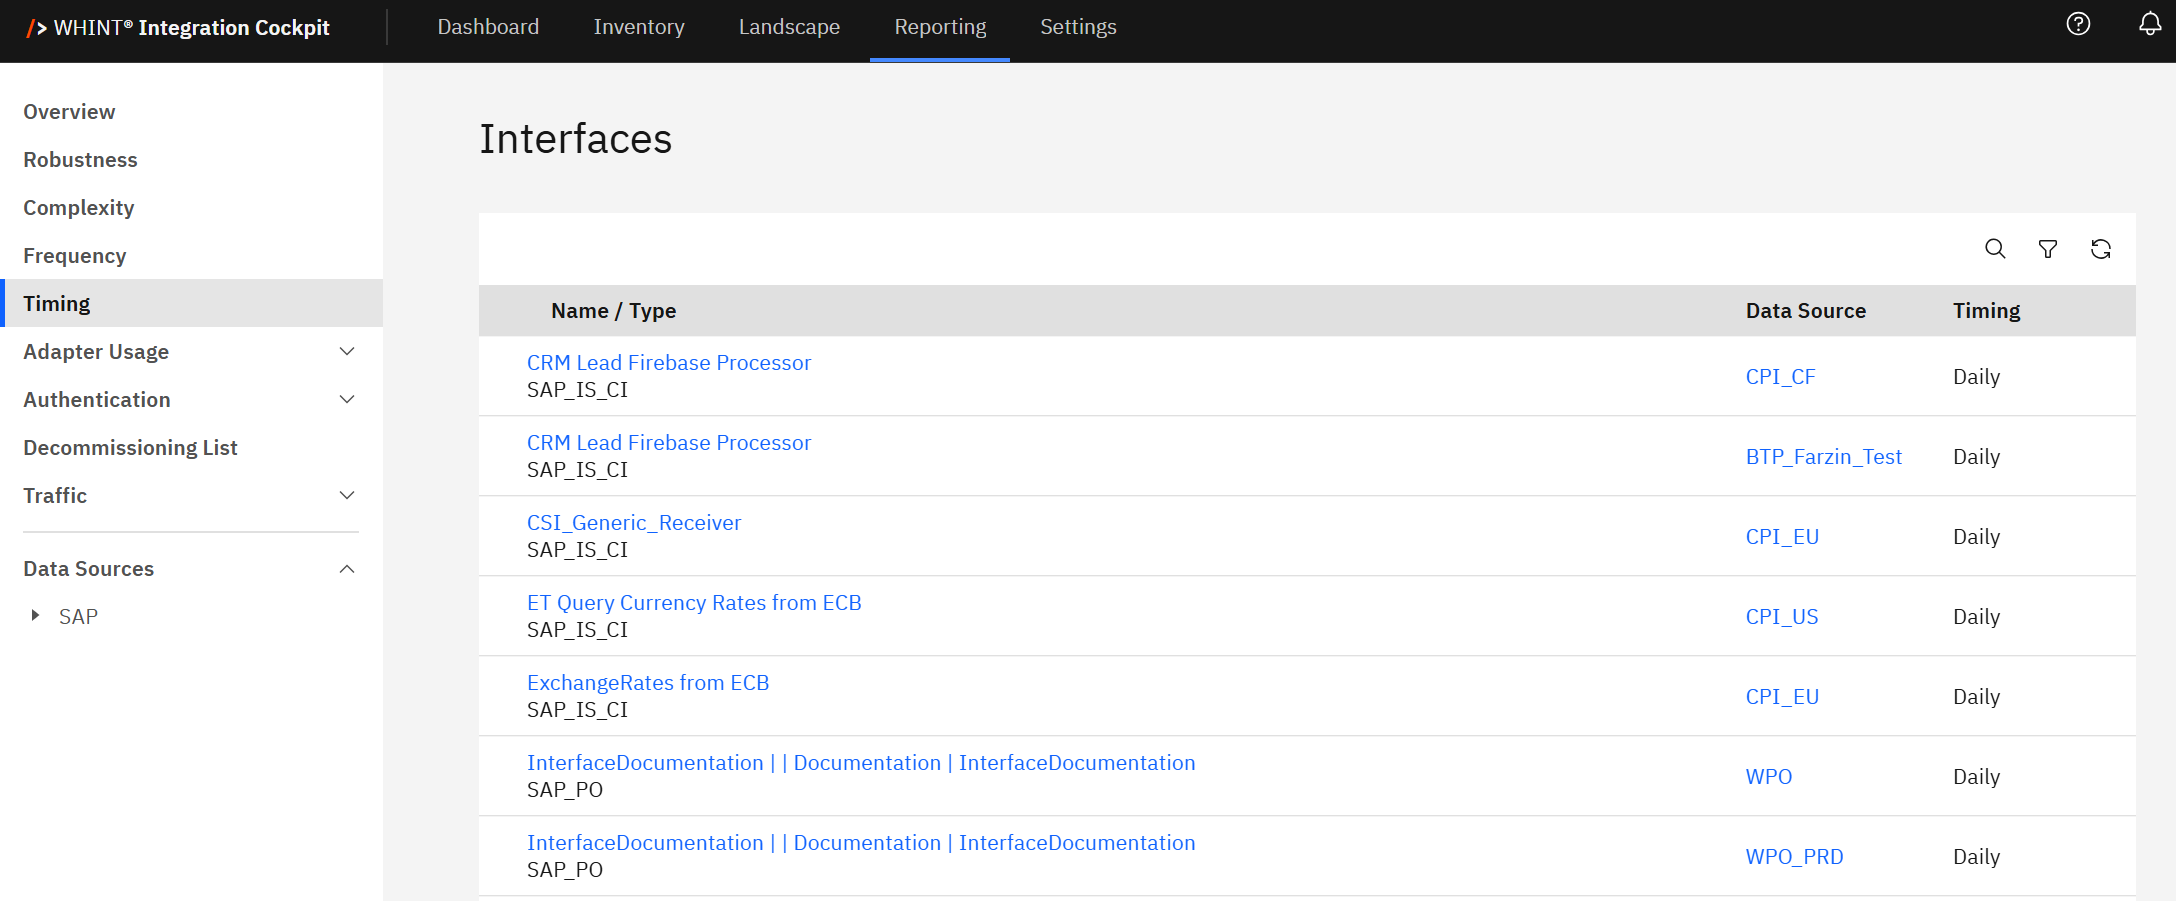Screen dimensions: 2176x901
Task: Select Robustness in the sidebar
Action: tap(80, 160)
